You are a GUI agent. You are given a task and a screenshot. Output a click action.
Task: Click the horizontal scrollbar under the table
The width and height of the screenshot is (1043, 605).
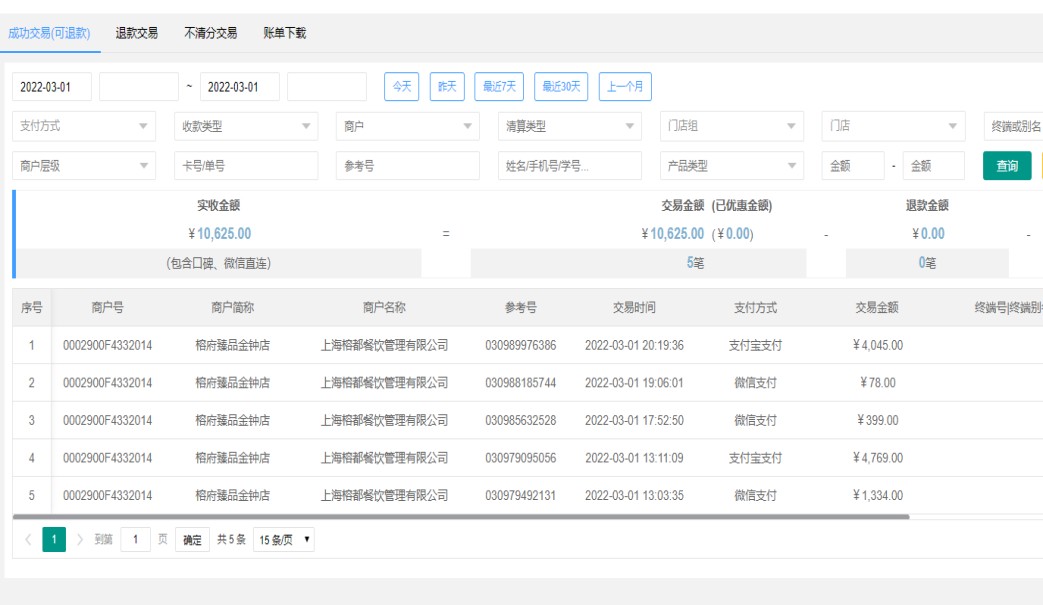460,517
